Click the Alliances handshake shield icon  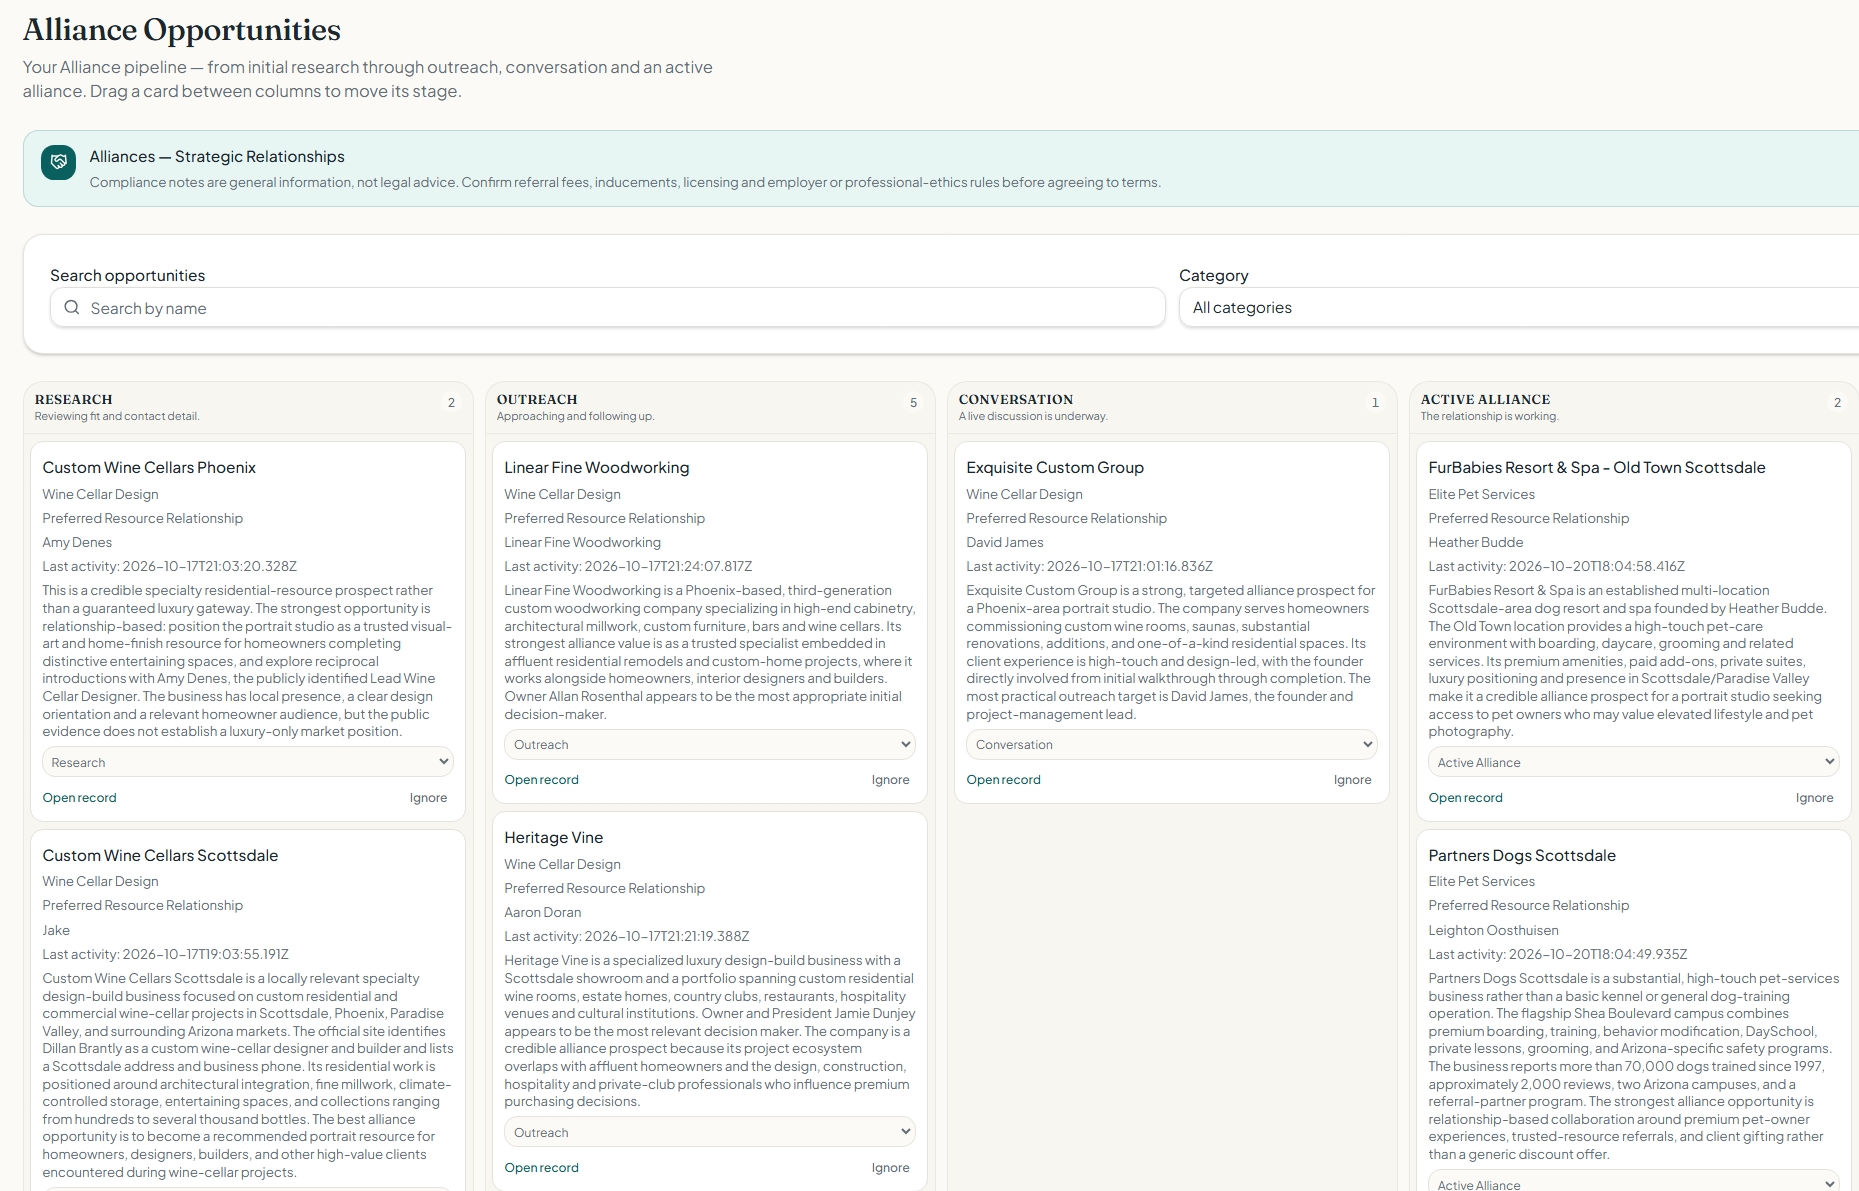click(x=58, y=162)
